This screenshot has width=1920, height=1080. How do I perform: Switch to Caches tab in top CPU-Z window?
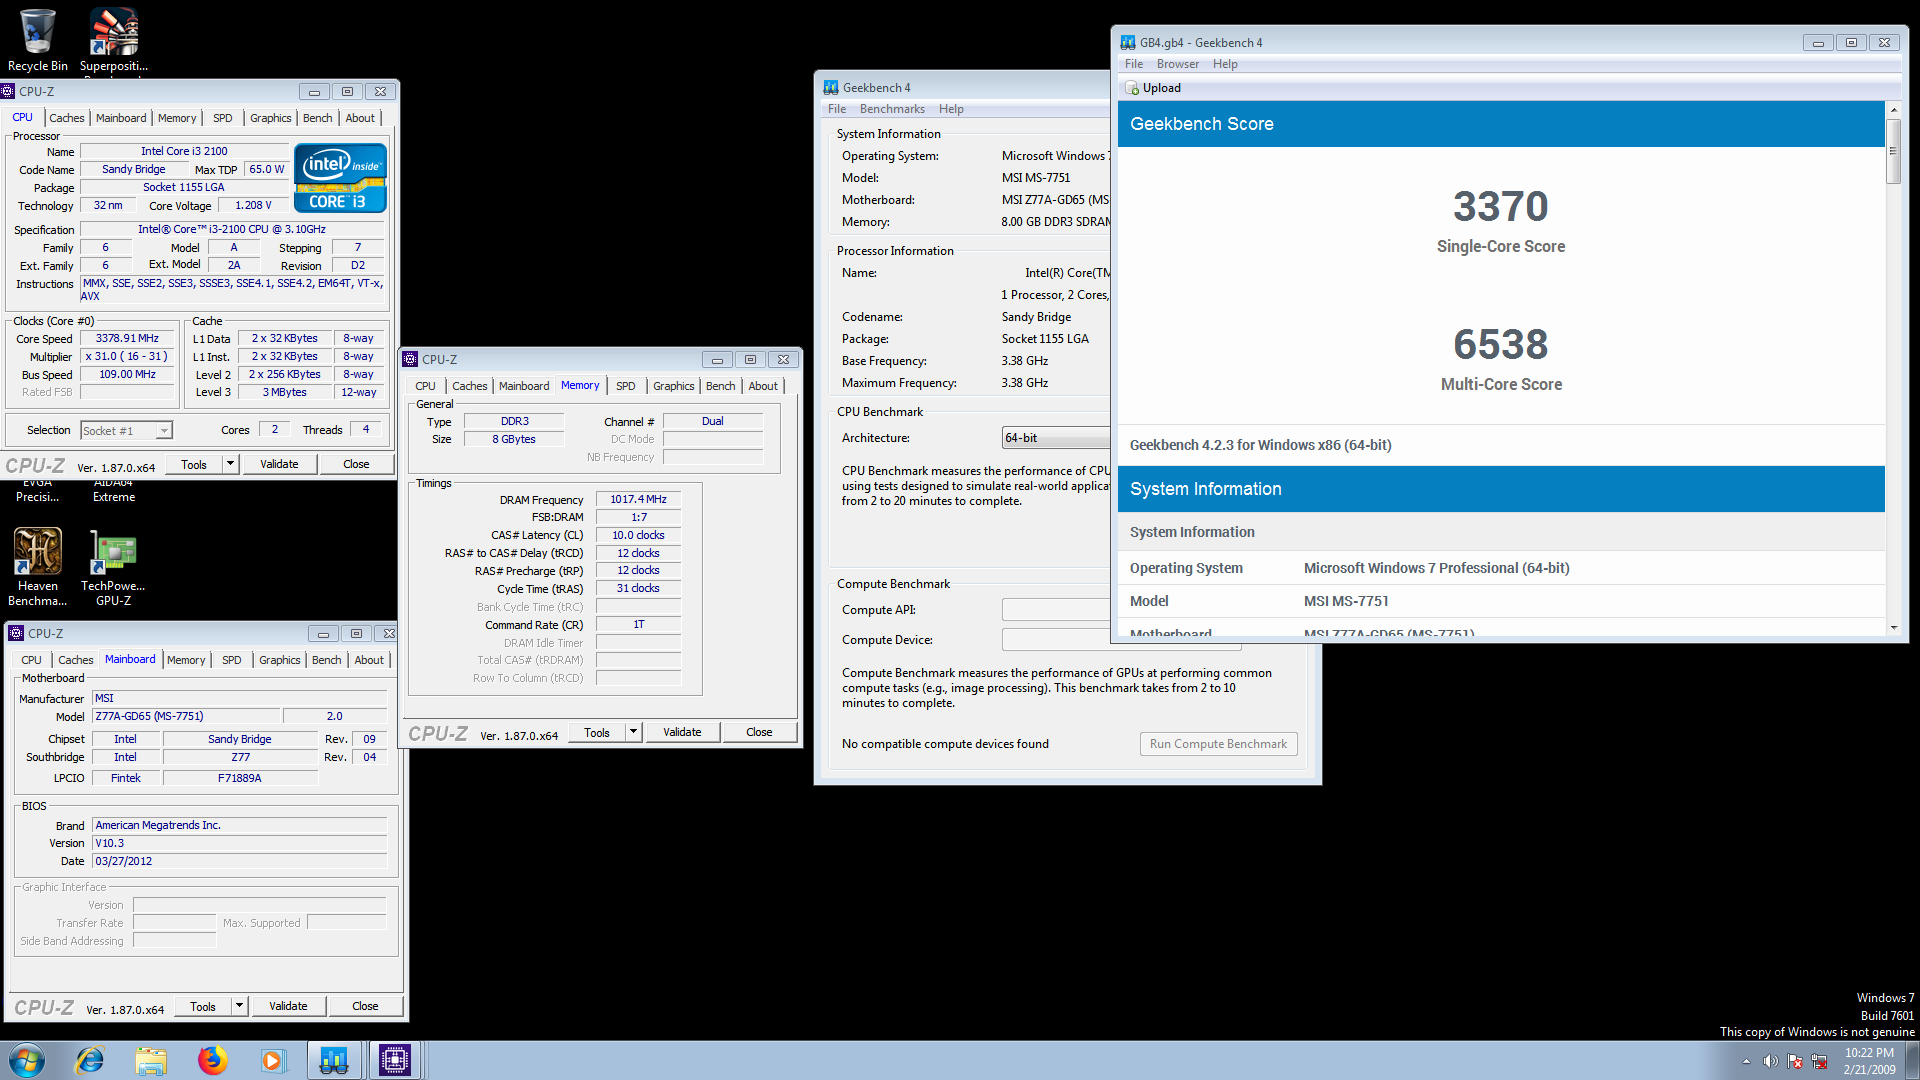67,118
